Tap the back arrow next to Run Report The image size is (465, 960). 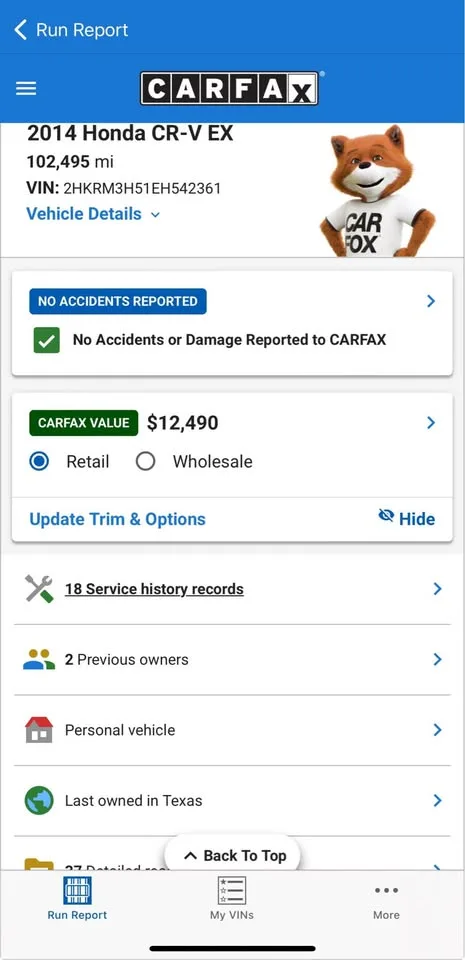click(x=21, y=29)
